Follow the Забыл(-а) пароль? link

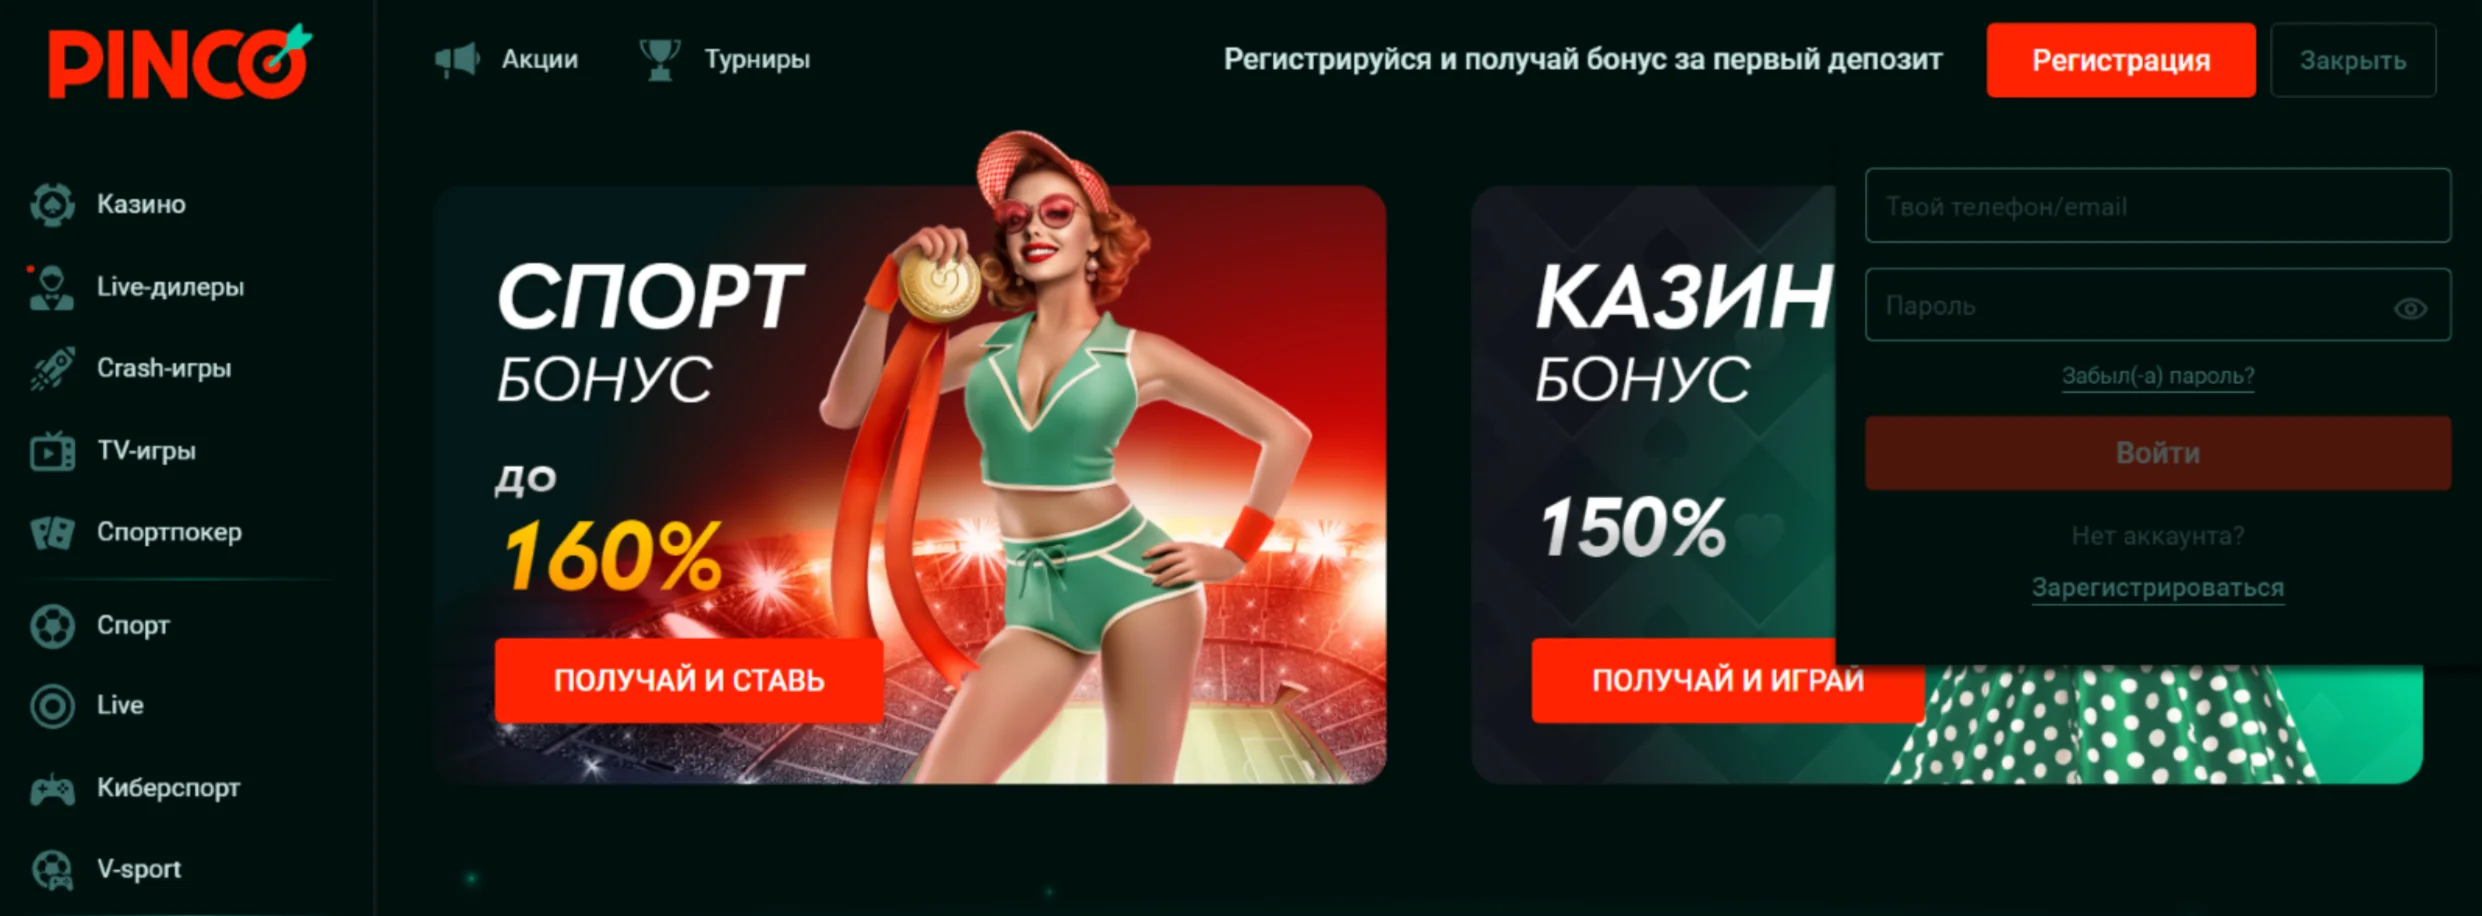(x=2157, y=376)
